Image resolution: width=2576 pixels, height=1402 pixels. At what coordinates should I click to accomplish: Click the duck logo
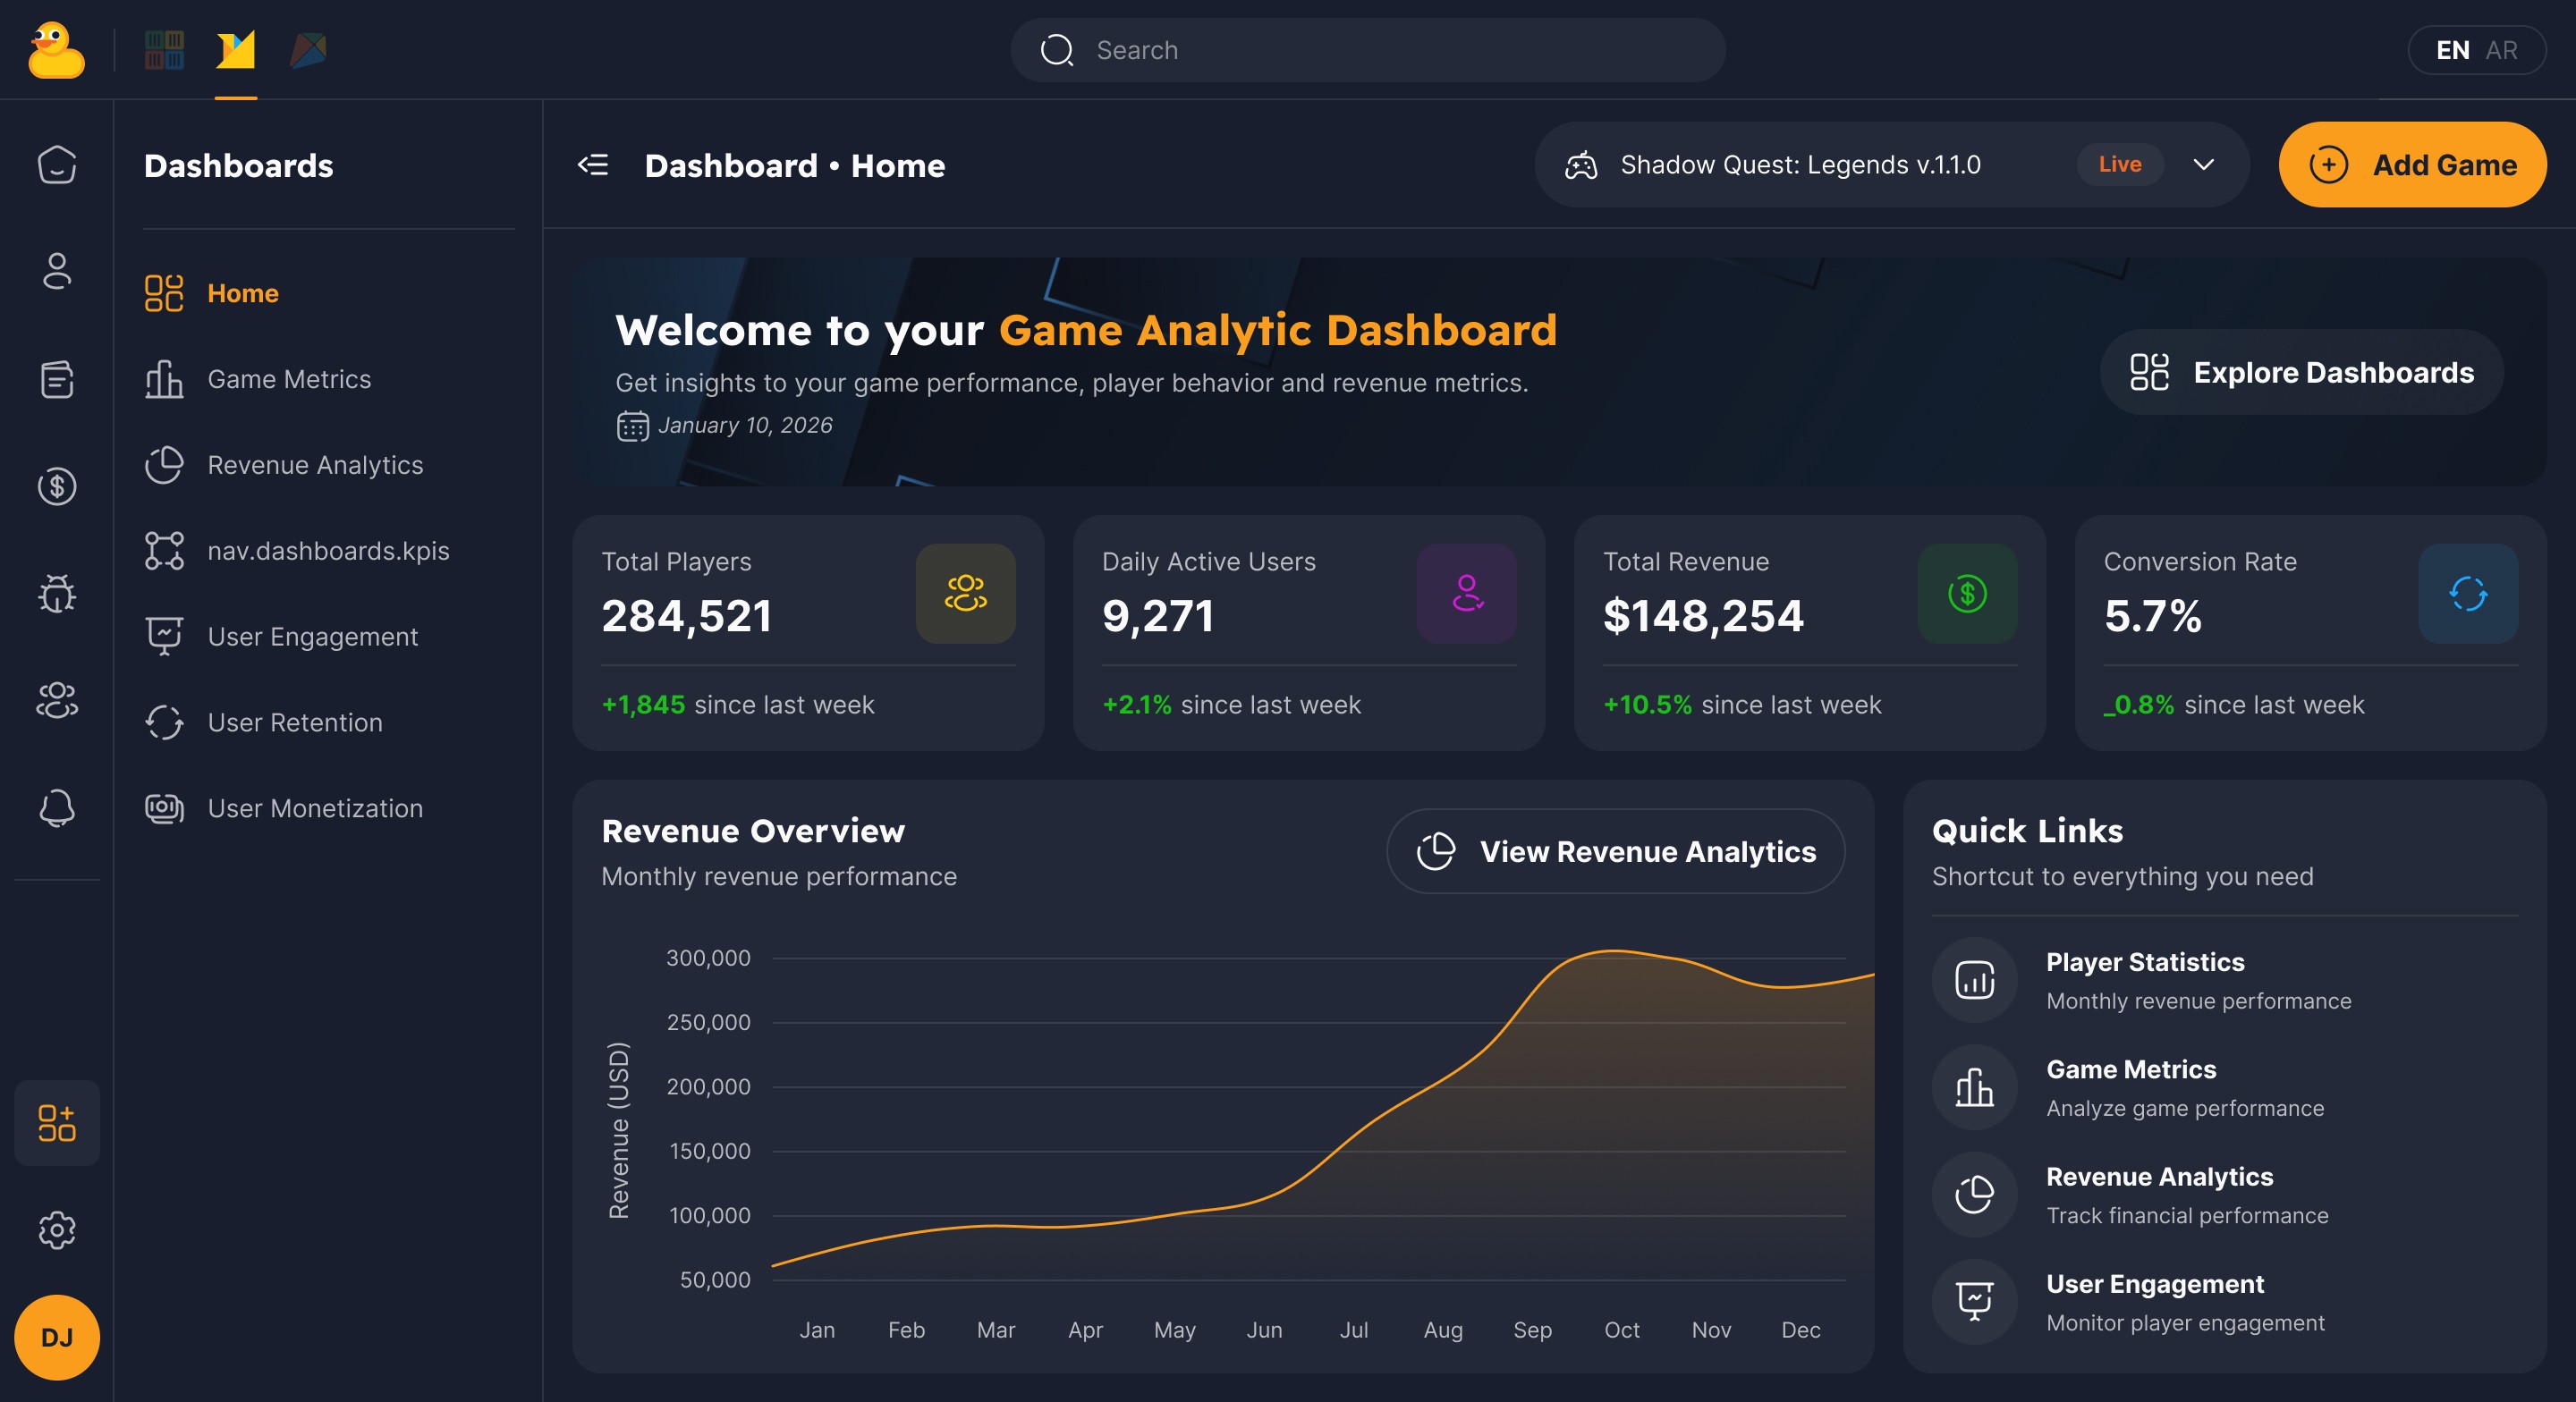(56, 50)
